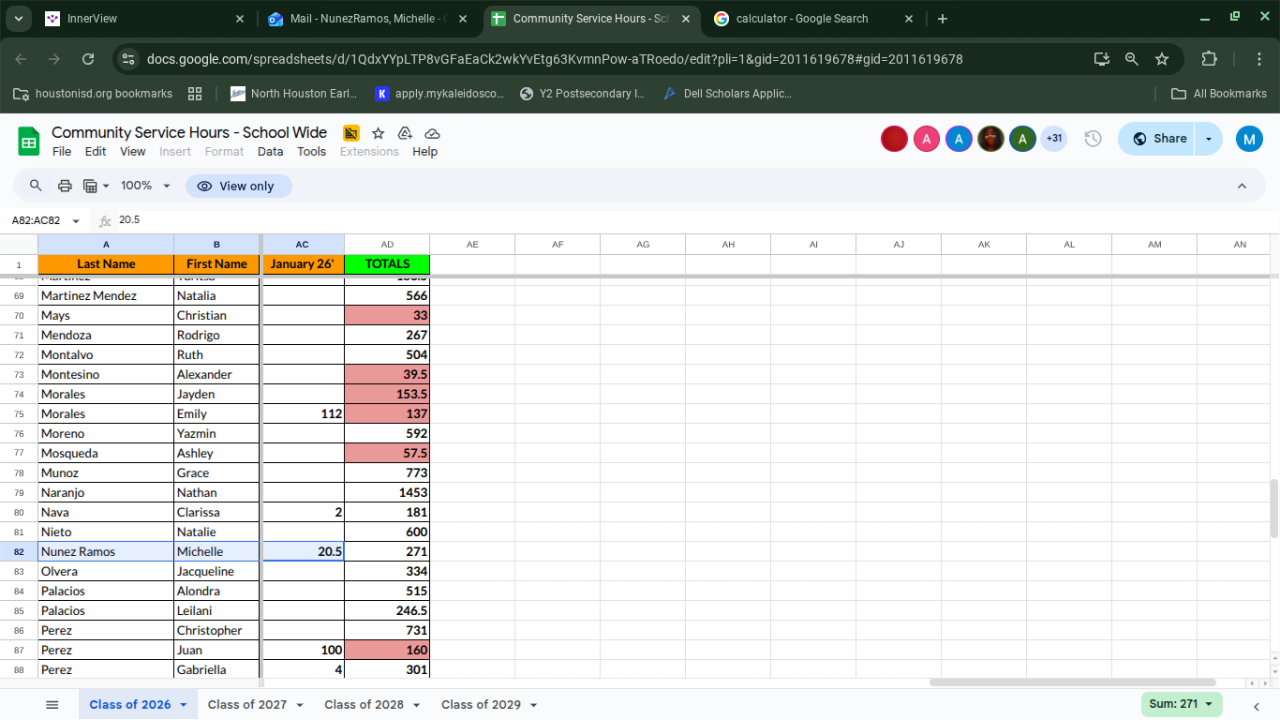1280x720 pixels.
Task: Close the calculator Google Search tab
Action: point(909,19)
